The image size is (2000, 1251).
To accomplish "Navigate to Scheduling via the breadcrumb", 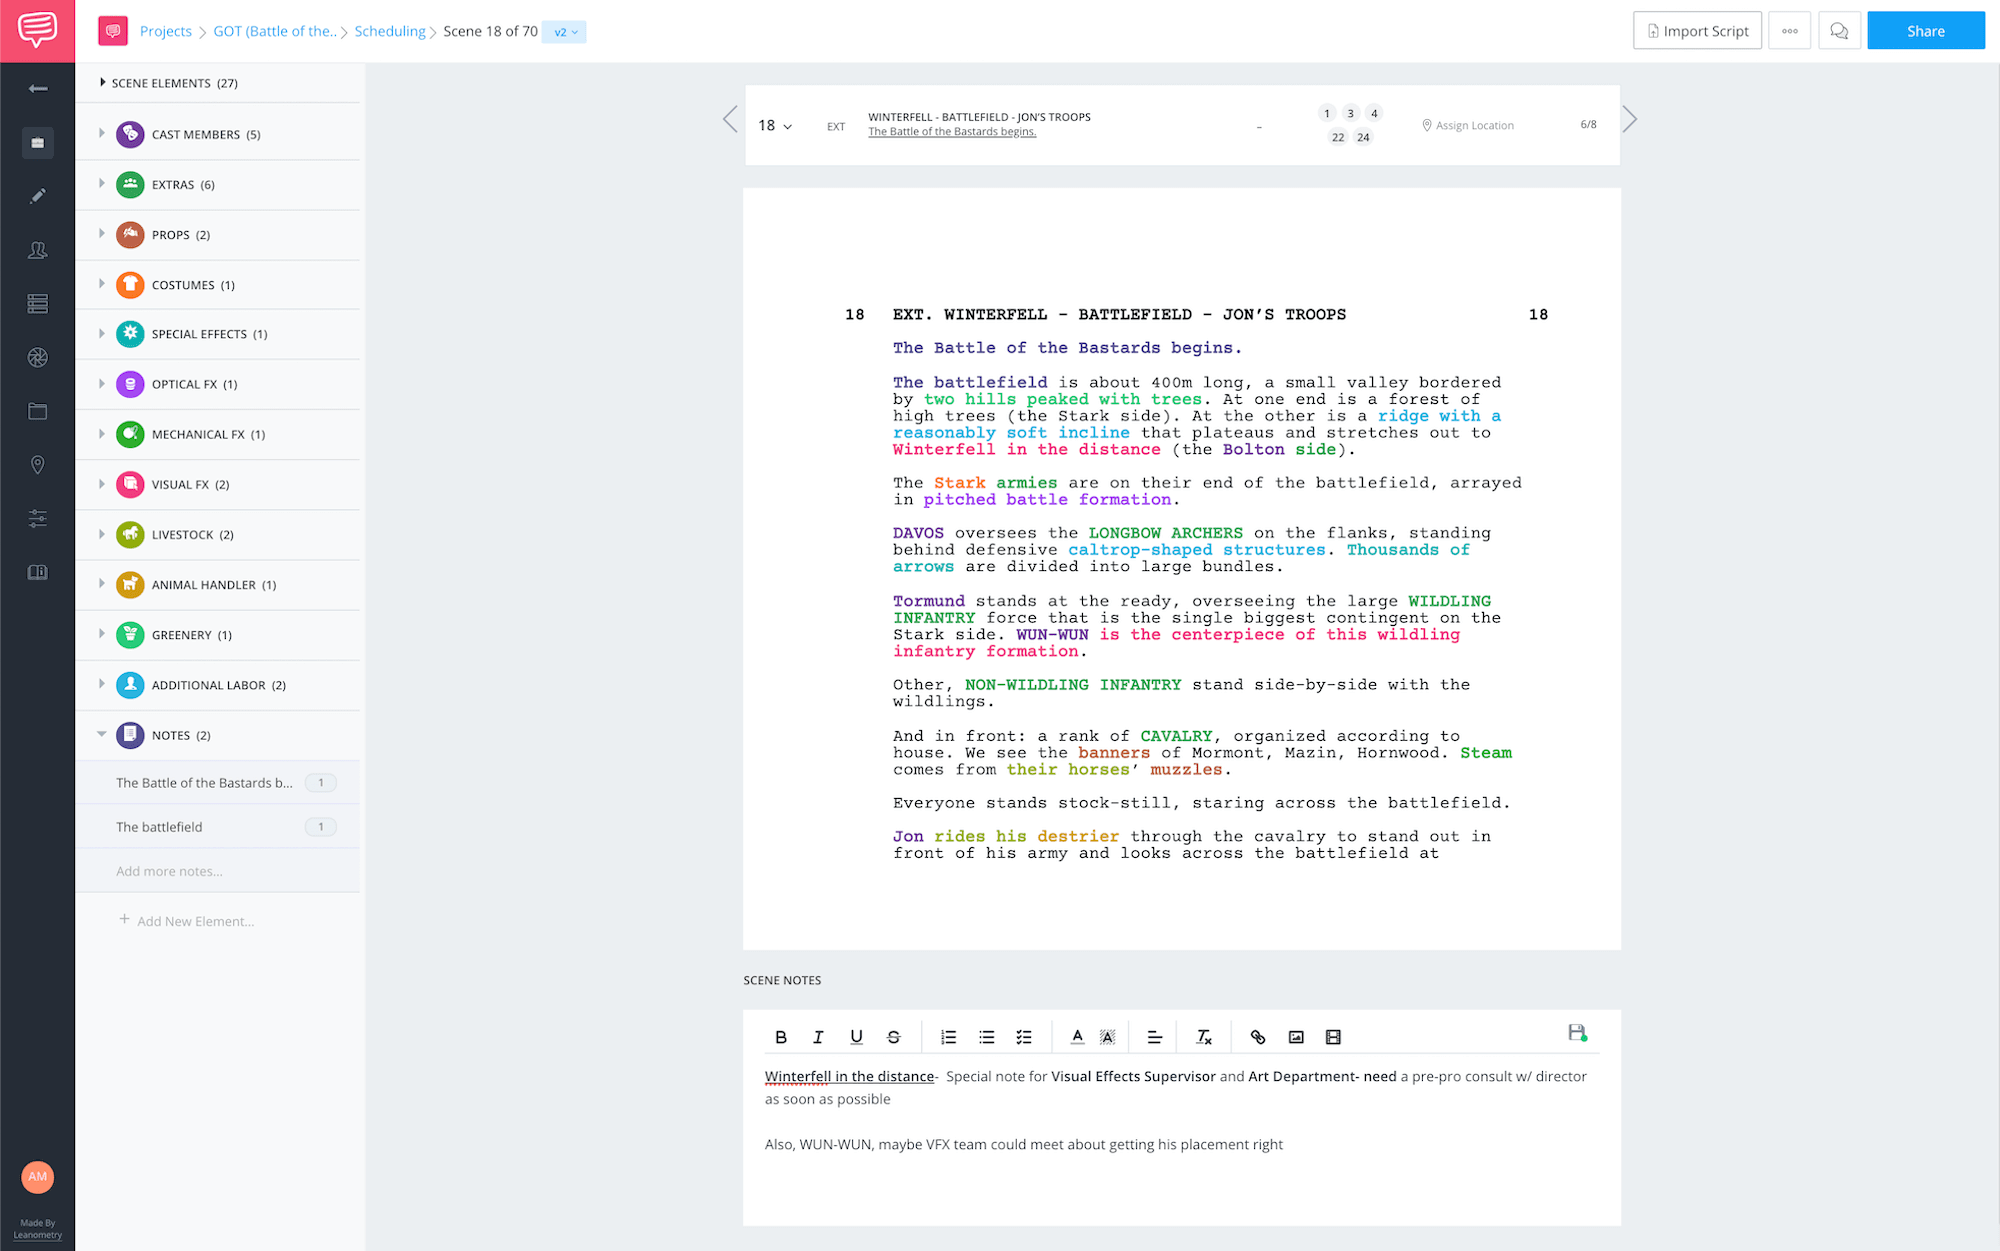I will (x=390, y=31).
